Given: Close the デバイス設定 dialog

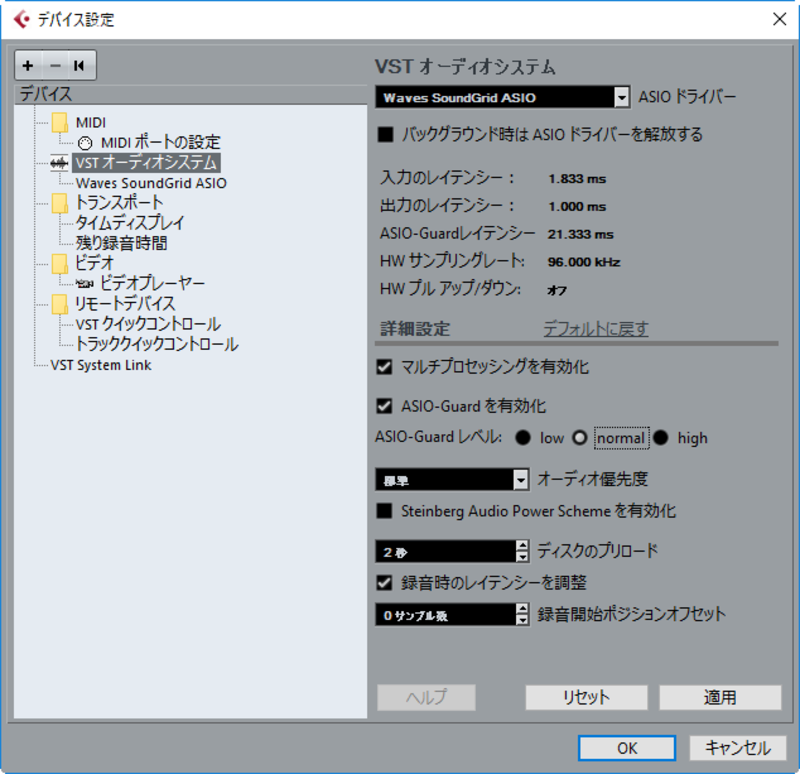Looking at the screenshot, I should (x=779, y=19).
